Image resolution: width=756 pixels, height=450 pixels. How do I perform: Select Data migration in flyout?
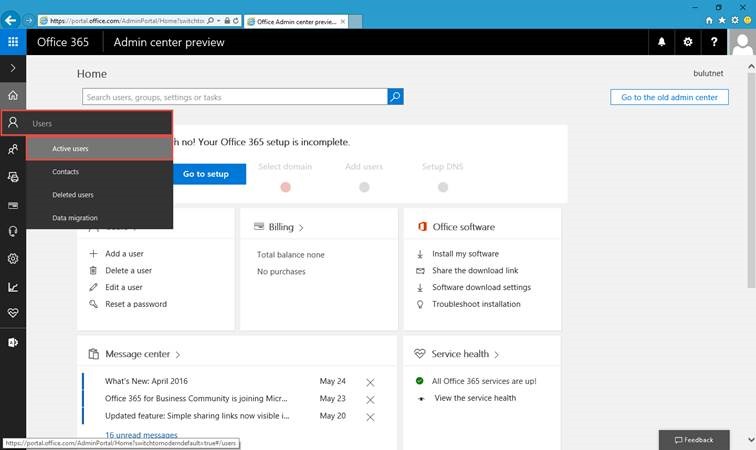click(x=99, y=218)
